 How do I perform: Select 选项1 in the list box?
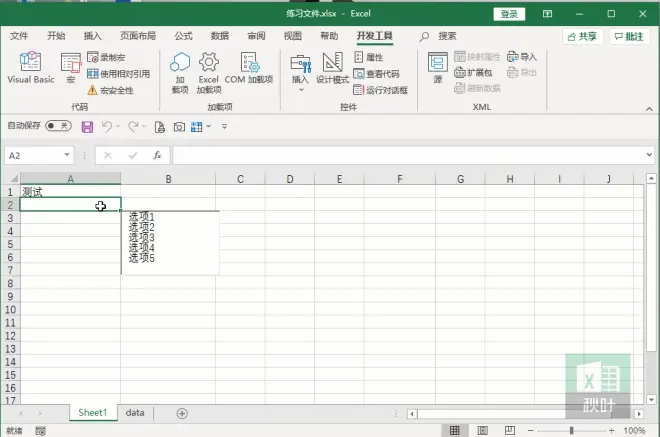141,217
